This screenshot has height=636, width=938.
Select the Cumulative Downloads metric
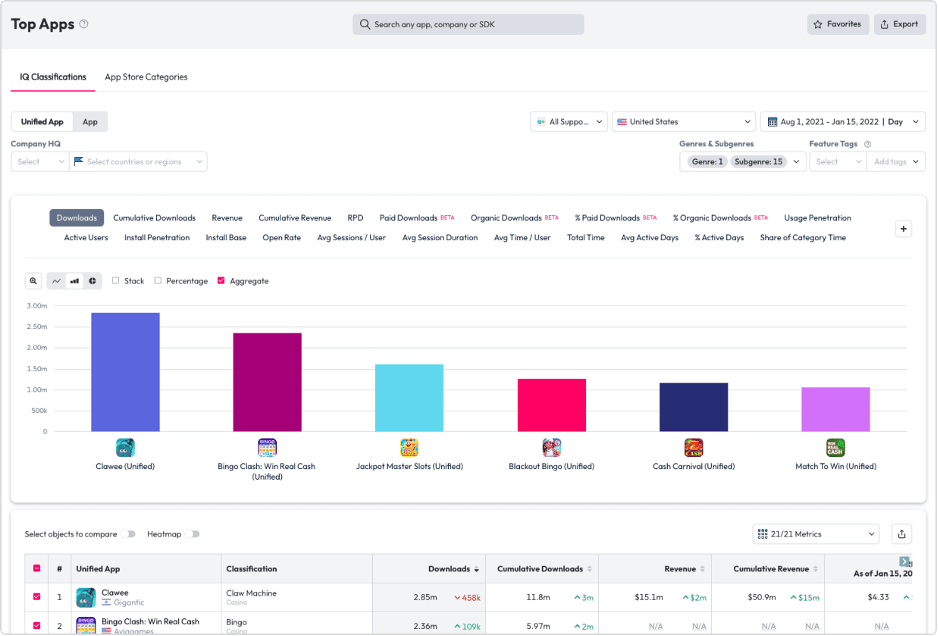click(154, 218)
